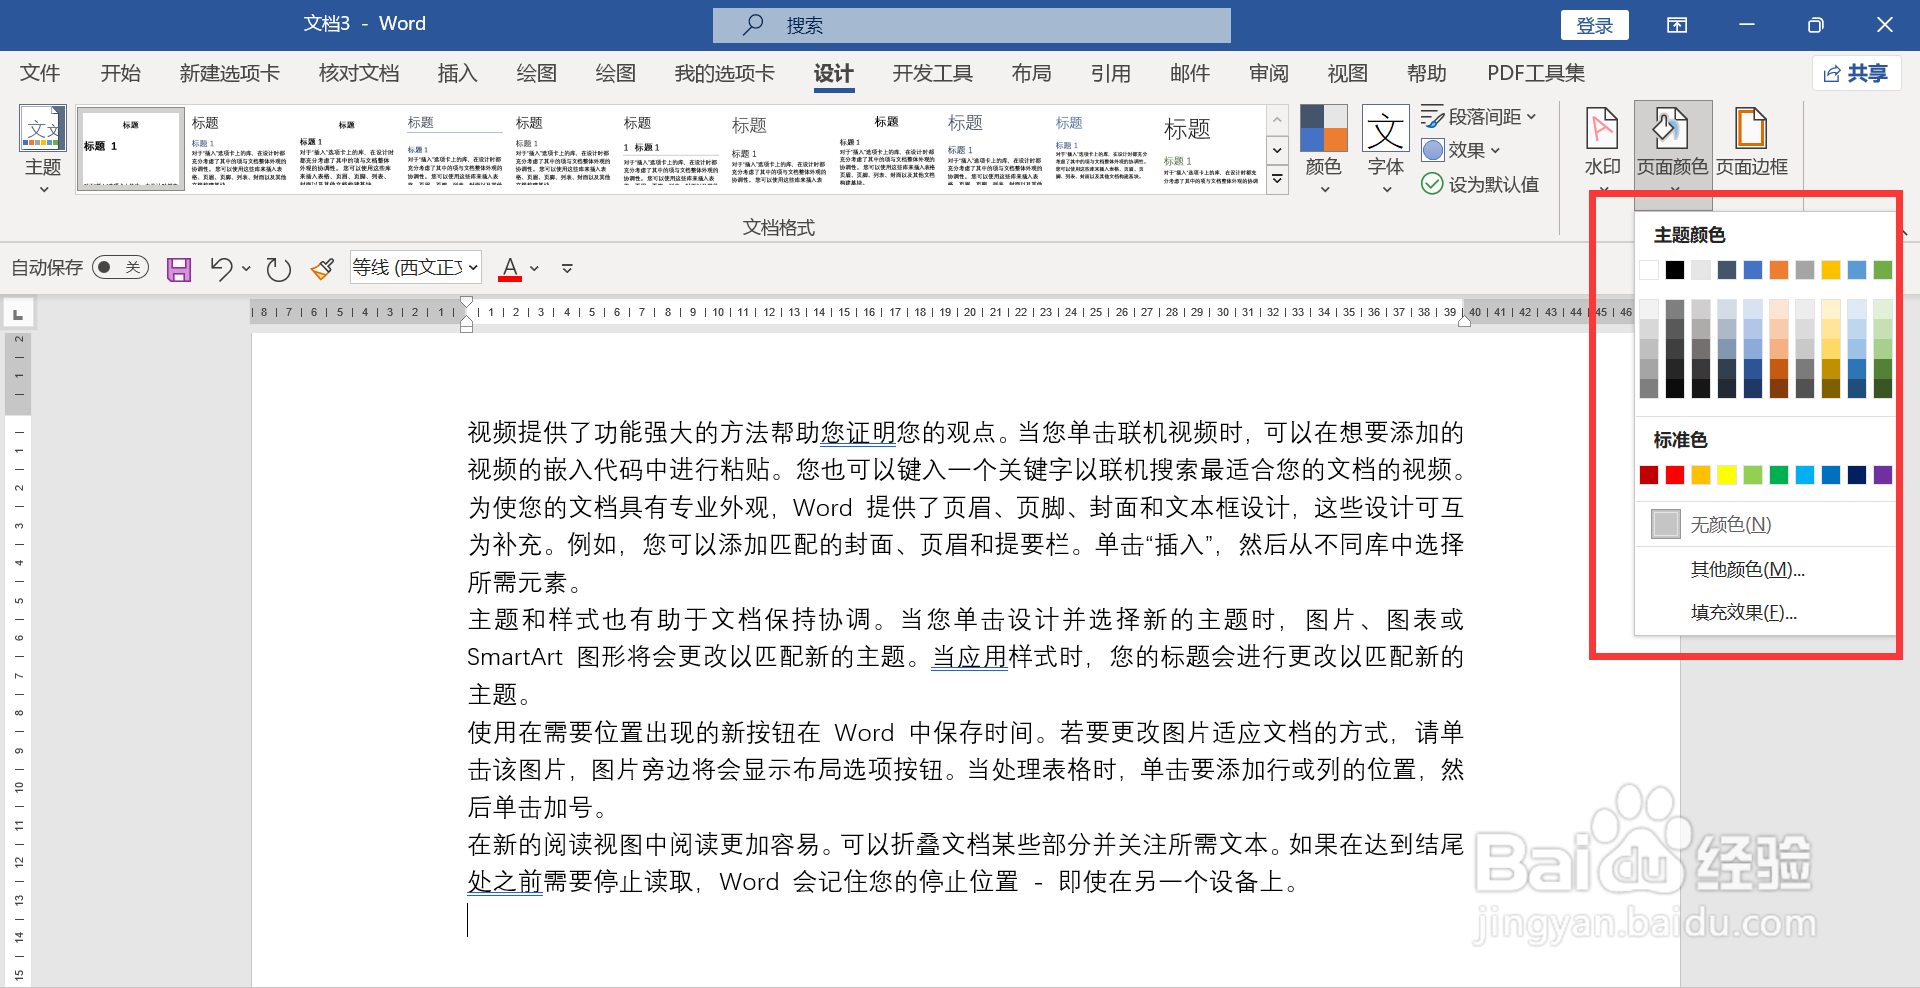Screen dimensions: 1920x988
Task: Select the first document format thumbnail
Action: click(131, 149)
